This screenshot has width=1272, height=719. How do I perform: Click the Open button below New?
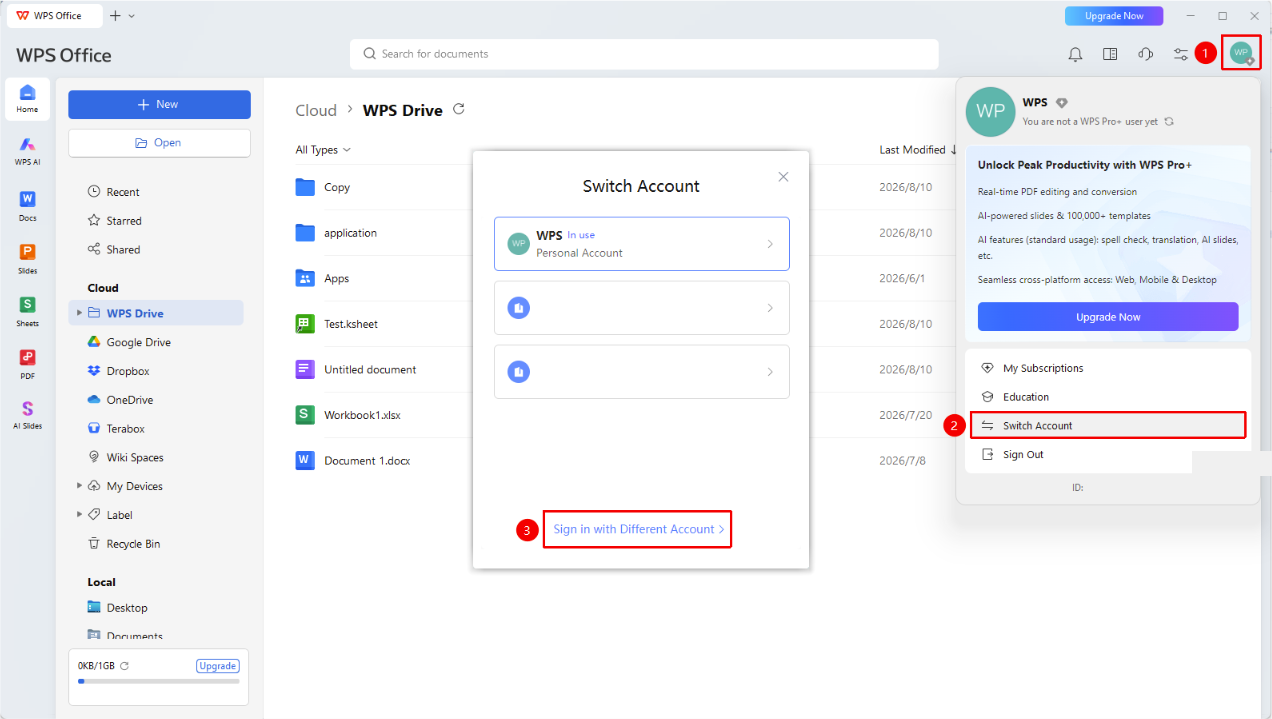tap(159, 143)
